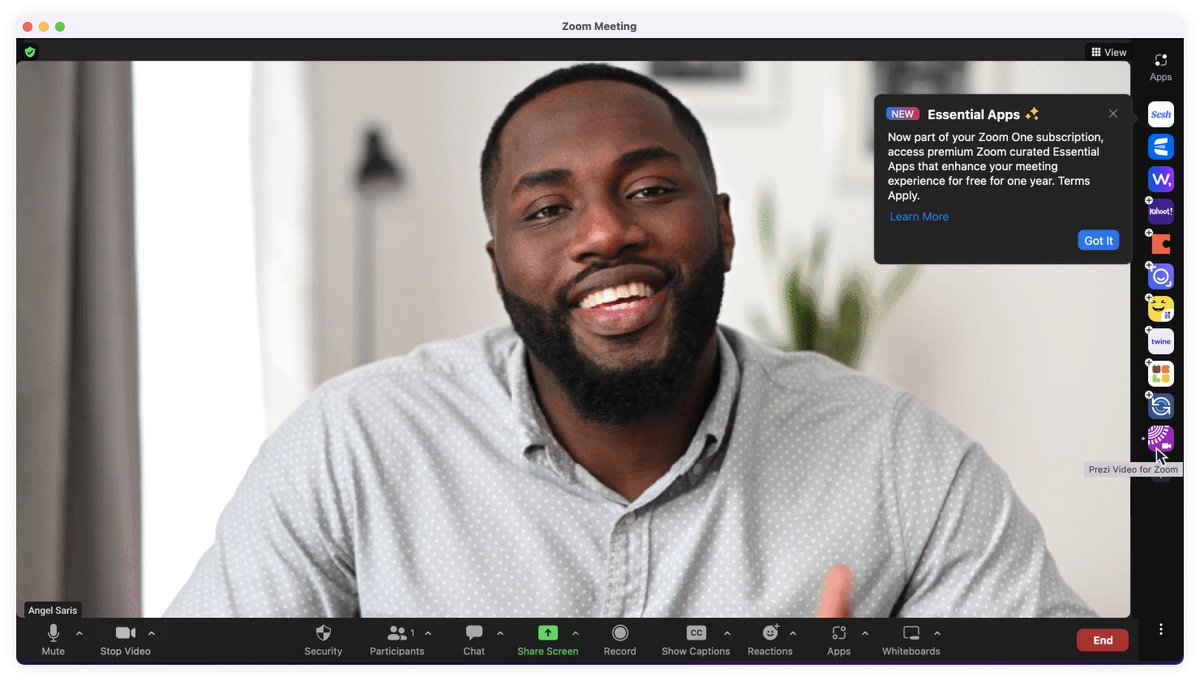Image resolution: width=1200 pixels, height=681 pixels.
Task: Click the Apps icon atop the sidebar
Action: pyautogui.click(x=1160, y=67)
